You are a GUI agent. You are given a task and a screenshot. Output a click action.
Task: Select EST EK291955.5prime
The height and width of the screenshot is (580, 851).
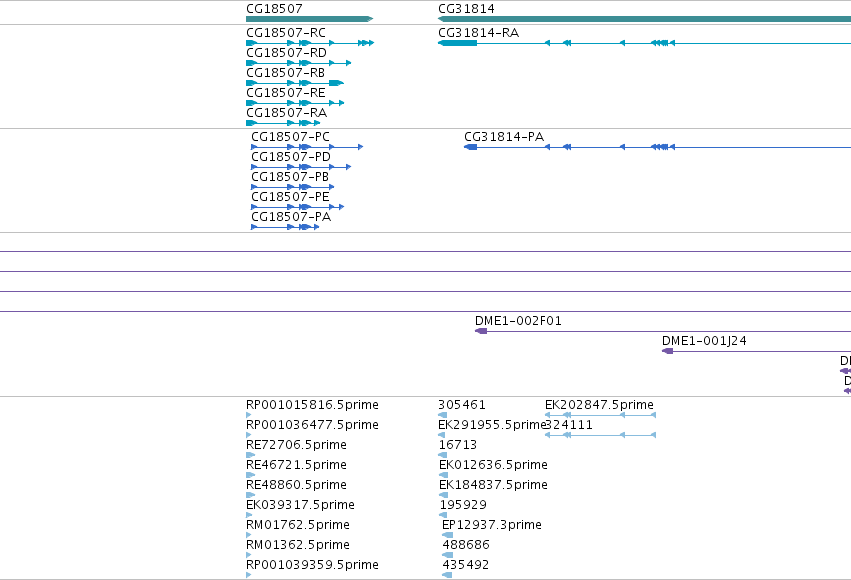491,425
